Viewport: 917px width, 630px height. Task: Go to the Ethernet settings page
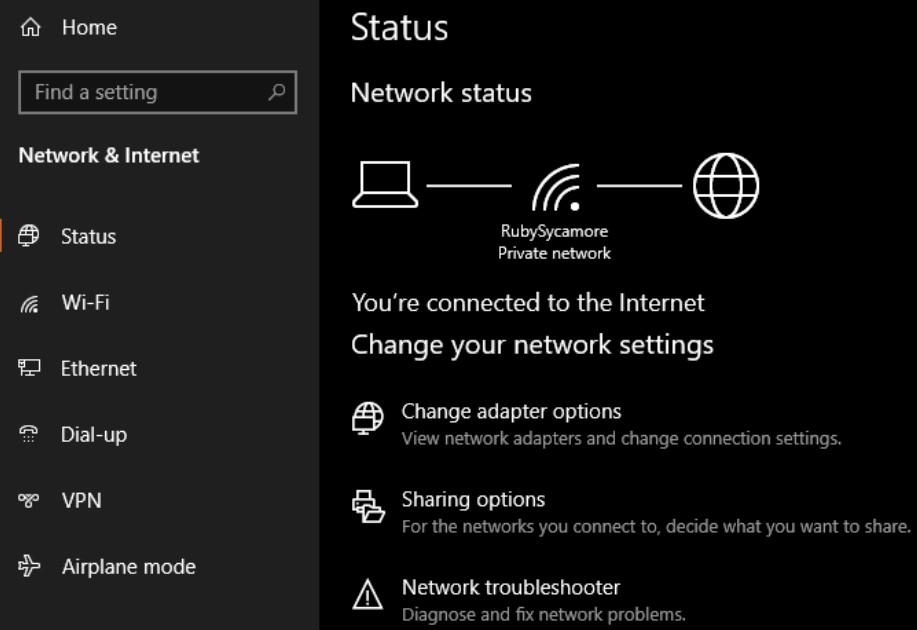point(98,368)
